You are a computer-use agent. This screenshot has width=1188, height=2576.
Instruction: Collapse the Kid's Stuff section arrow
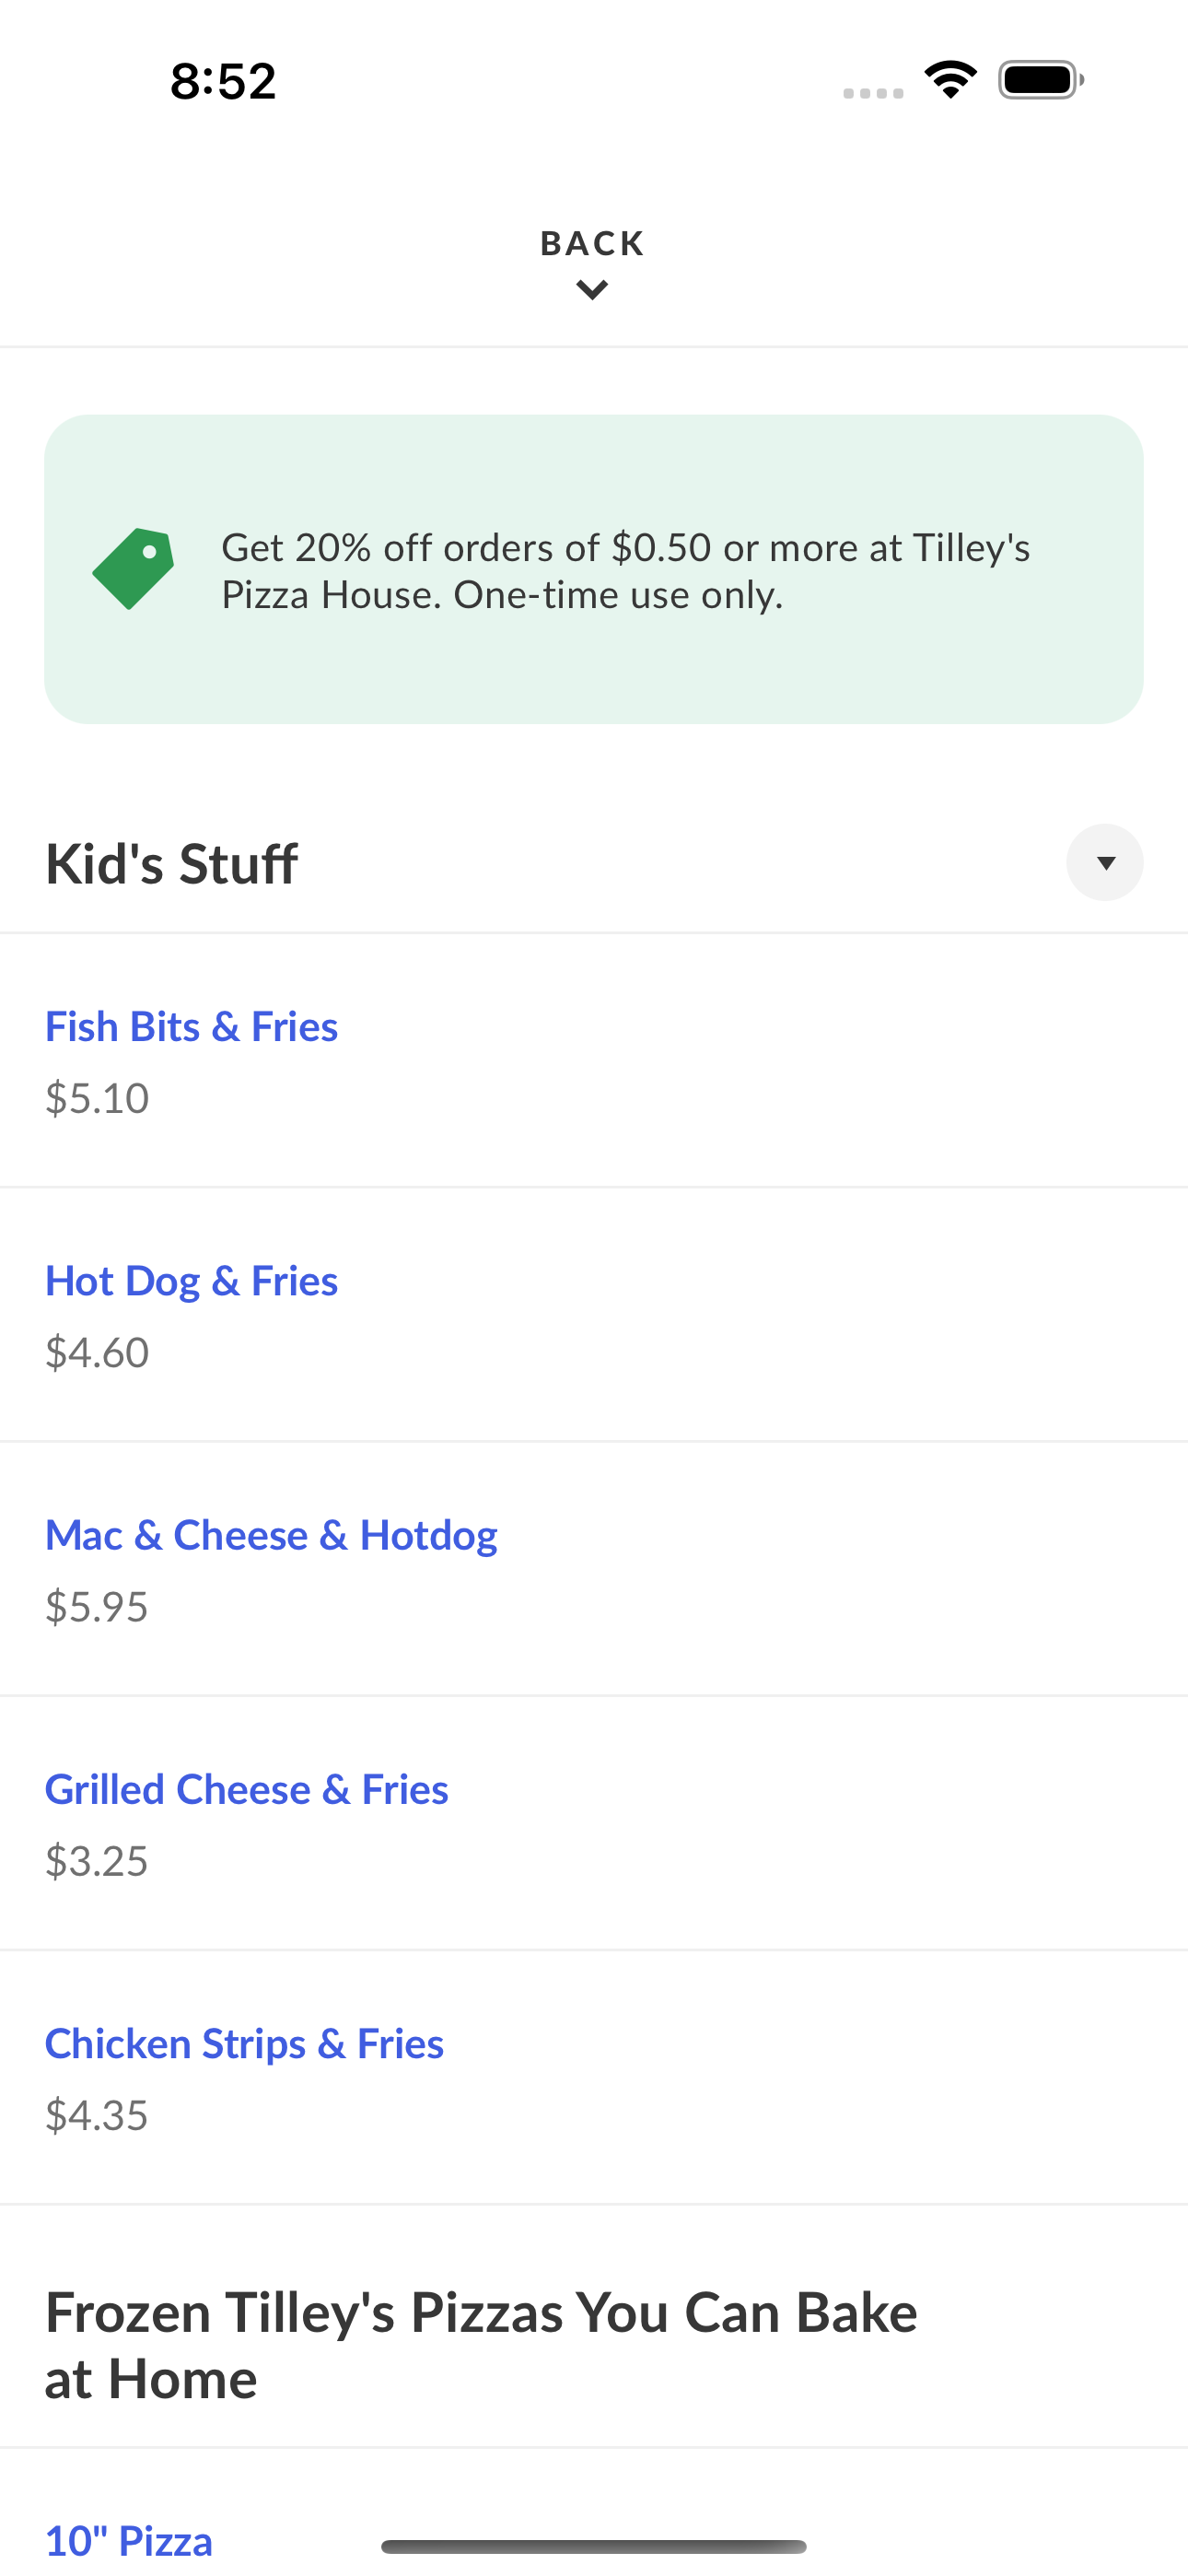(1105, 862)
